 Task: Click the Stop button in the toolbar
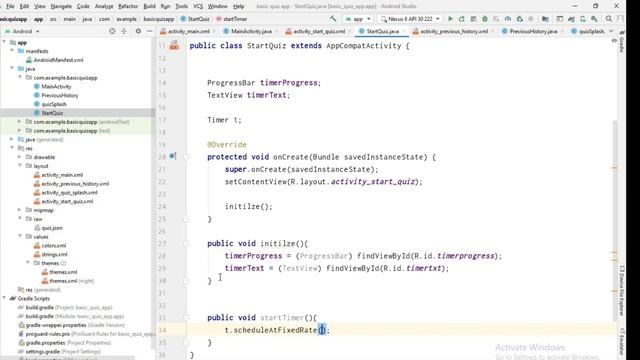click(x=531, y=19)
